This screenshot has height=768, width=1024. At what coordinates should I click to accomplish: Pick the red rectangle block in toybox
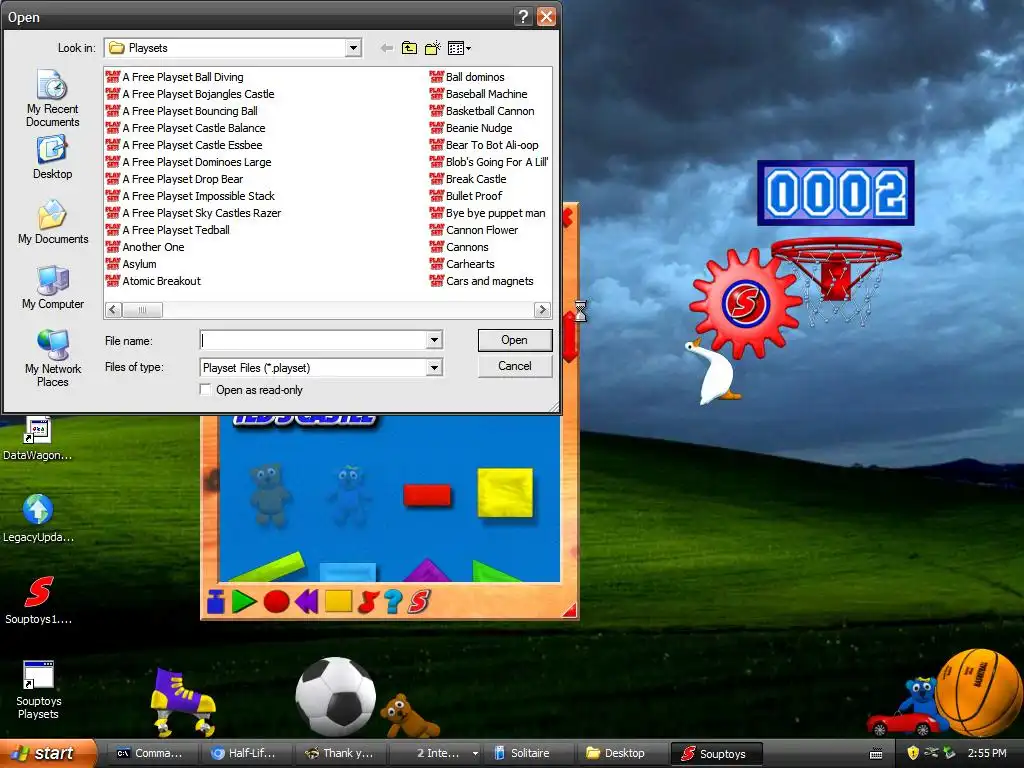coord(427,494)
